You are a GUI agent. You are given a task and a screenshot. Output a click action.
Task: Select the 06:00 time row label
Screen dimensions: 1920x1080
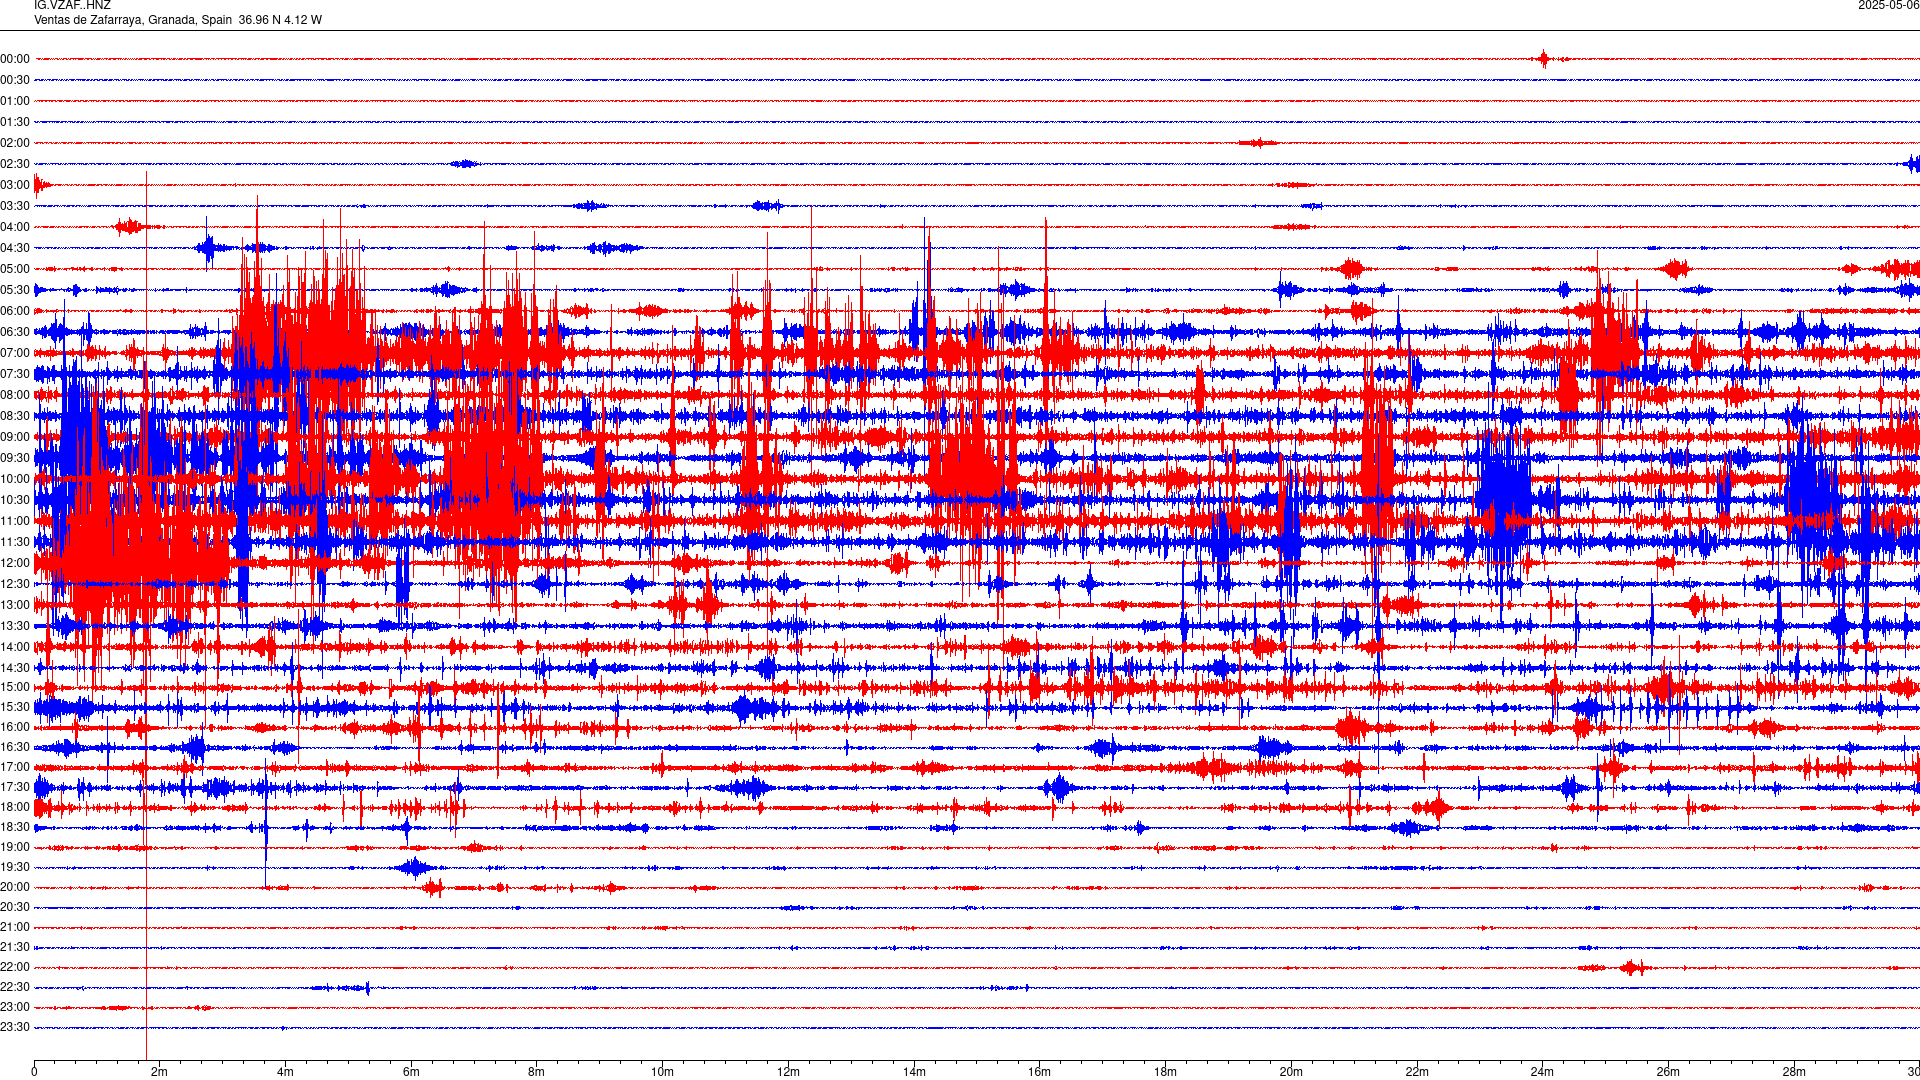[x=15, y=311]
